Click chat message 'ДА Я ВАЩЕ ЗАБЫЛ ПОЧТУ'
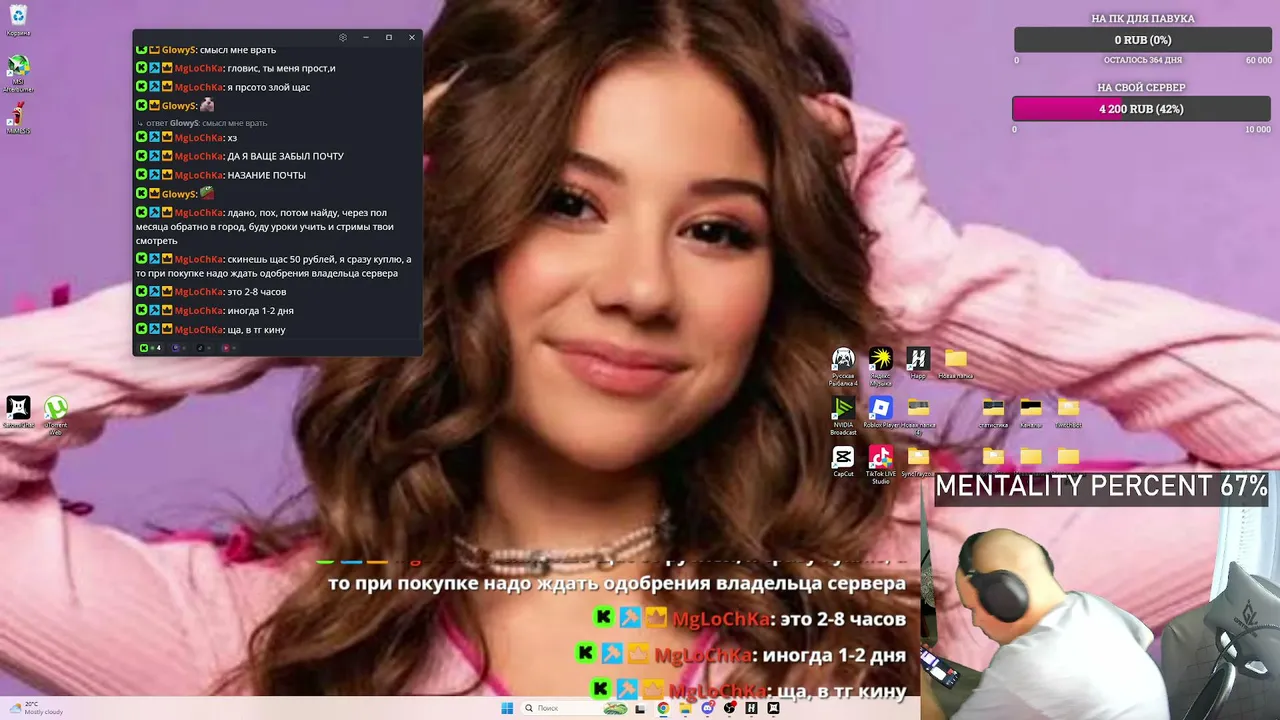1280x720 pixels. (x=285, y=156)
